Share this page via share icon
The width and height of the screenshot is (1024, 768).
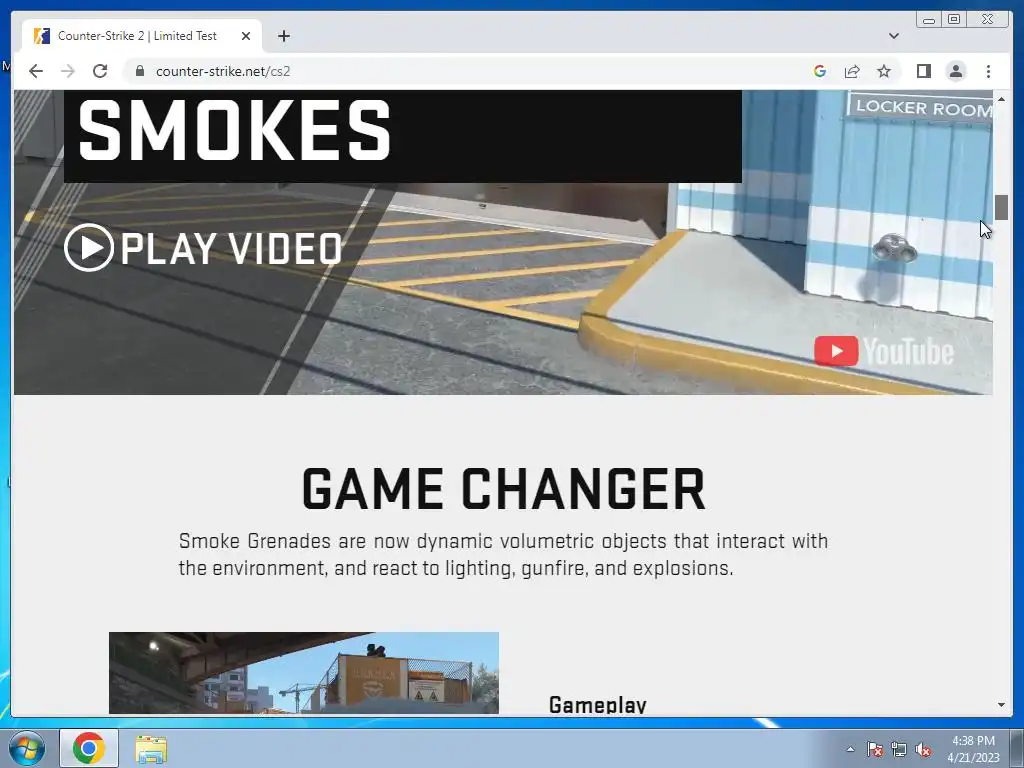[852, 71]
